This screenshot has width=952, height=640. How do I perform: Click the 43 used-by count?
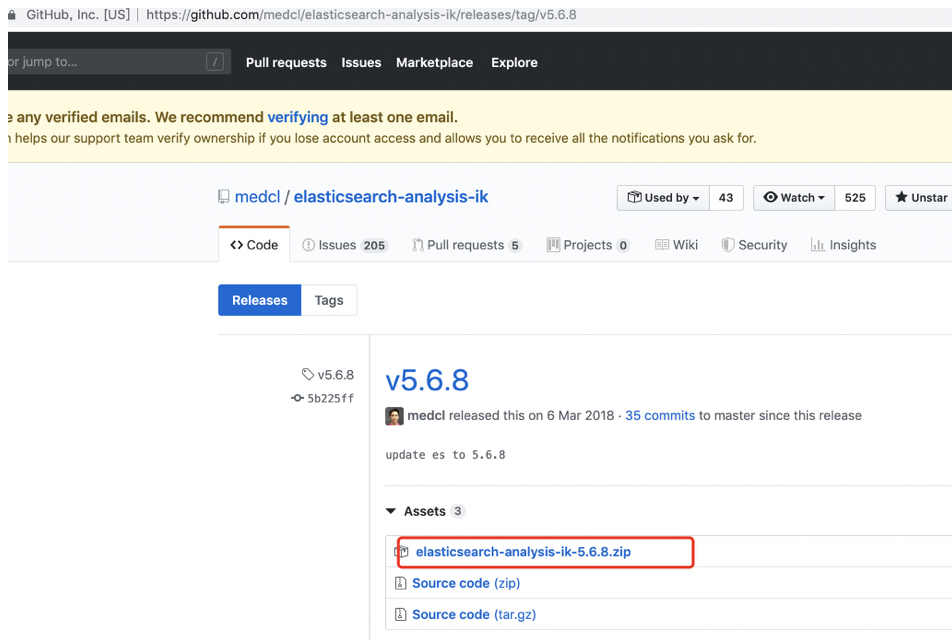(x=726, y=198)
